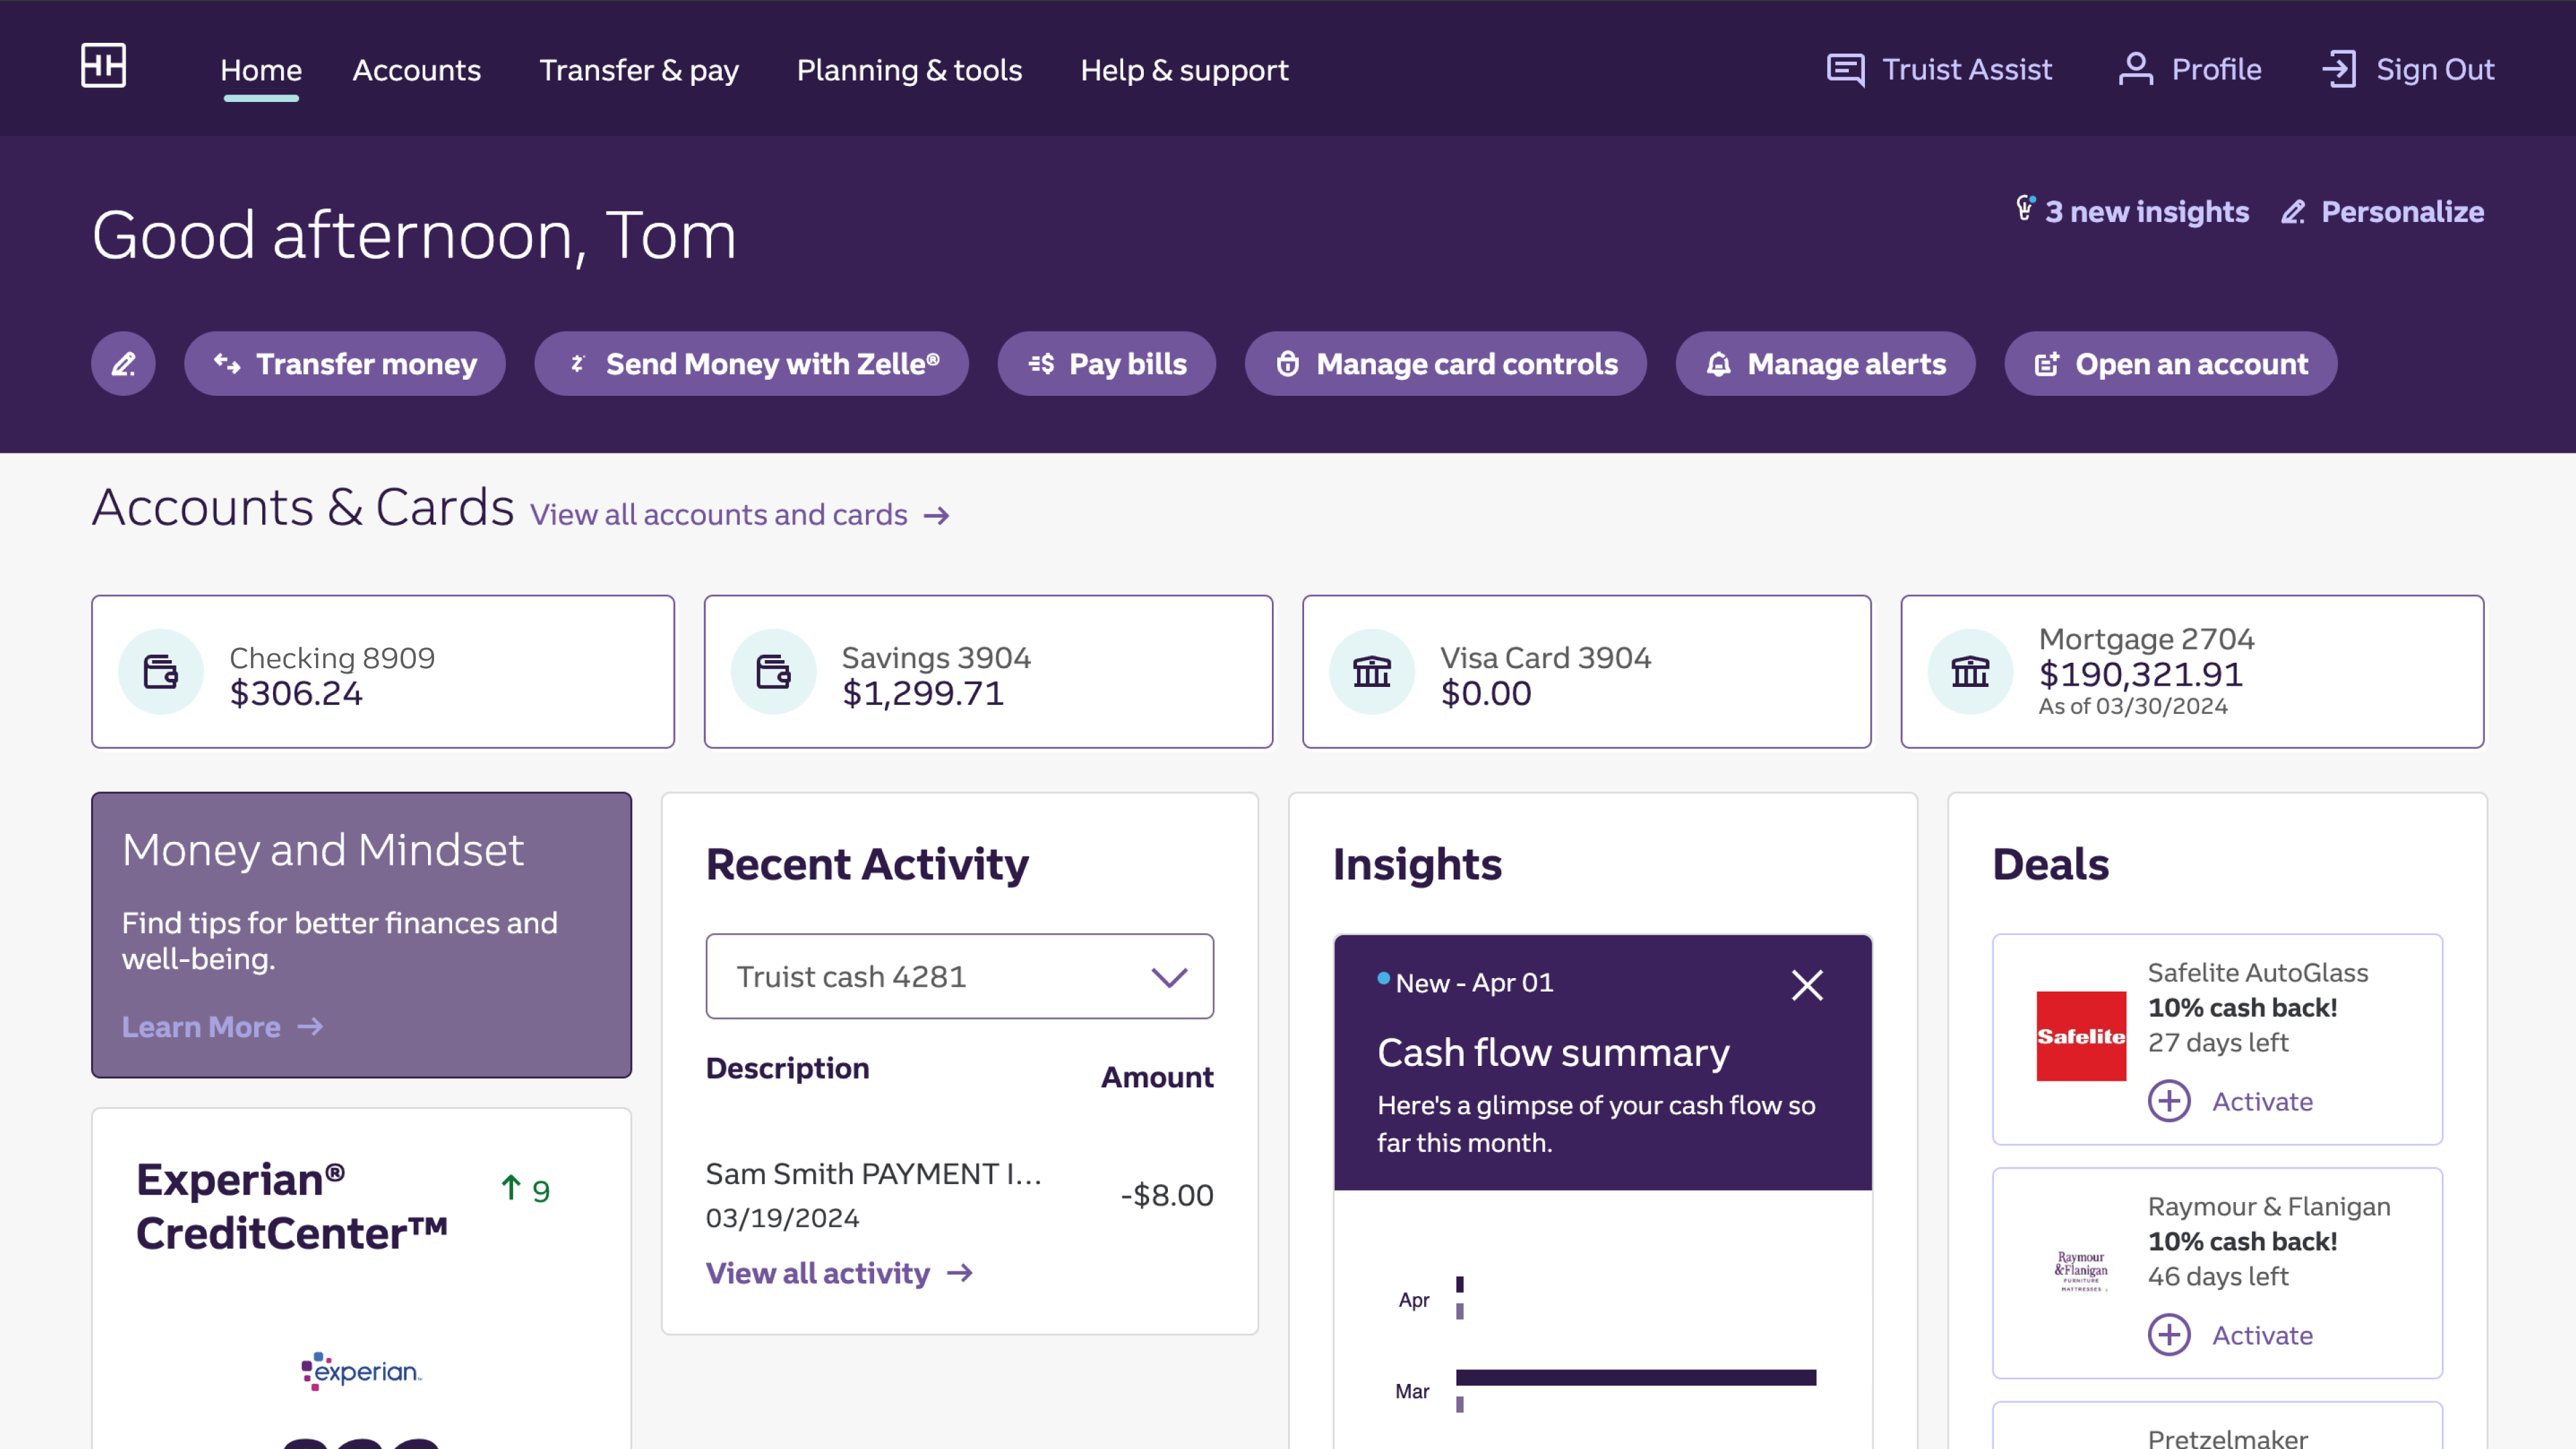Click the pencil edit shortcuts icon
Image resolution: width=2576 pixels, height=1449 pixels.
pyautogui.click(x=123, y=364)
